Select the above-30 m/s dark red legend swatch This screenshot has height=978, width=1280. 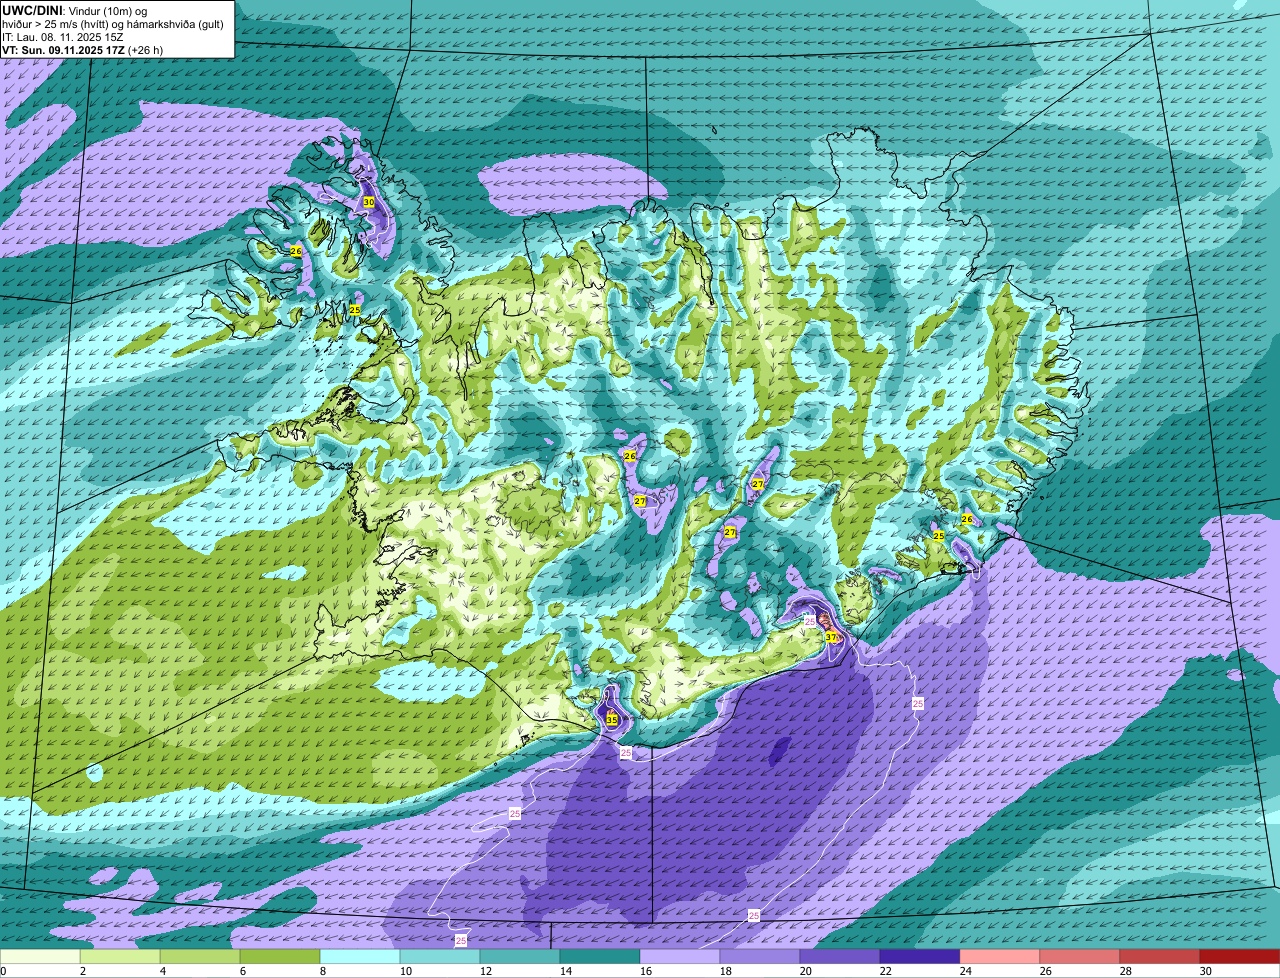1240,956
